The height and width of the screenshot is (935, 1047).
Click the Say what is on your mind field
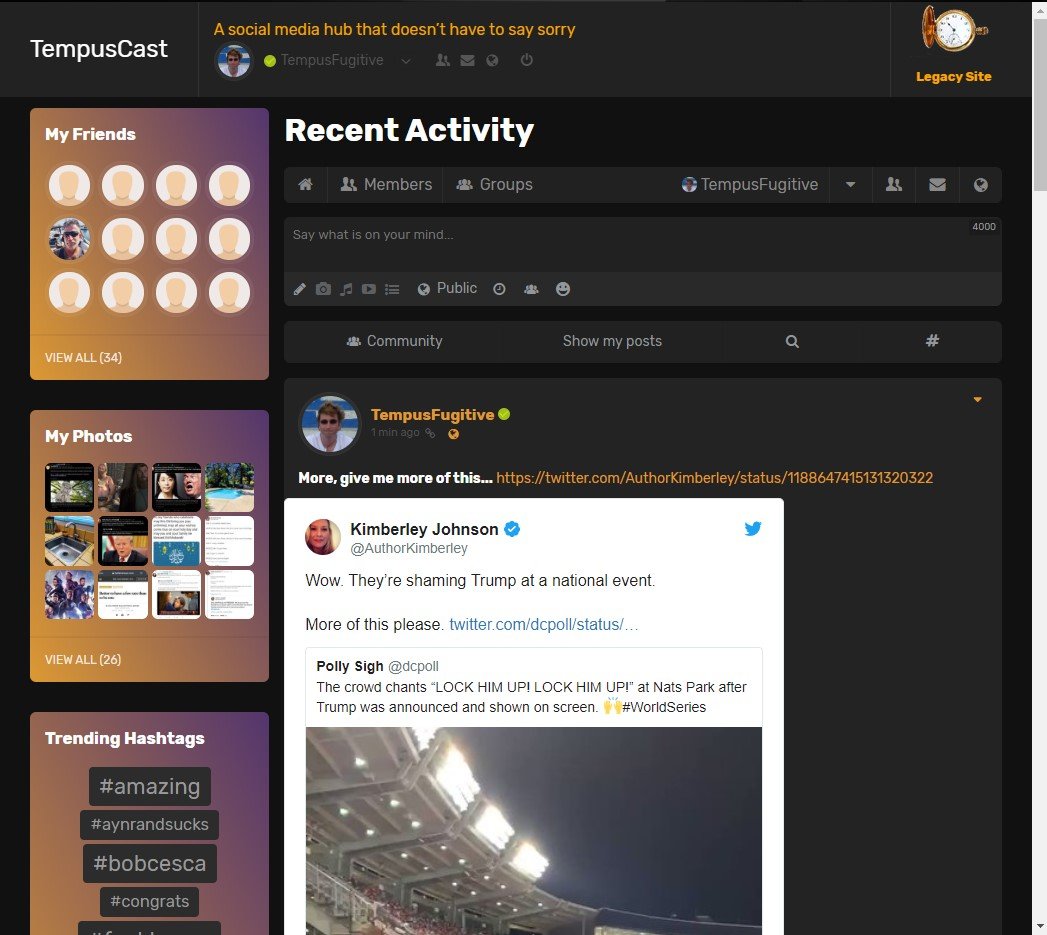pos(642,244)
